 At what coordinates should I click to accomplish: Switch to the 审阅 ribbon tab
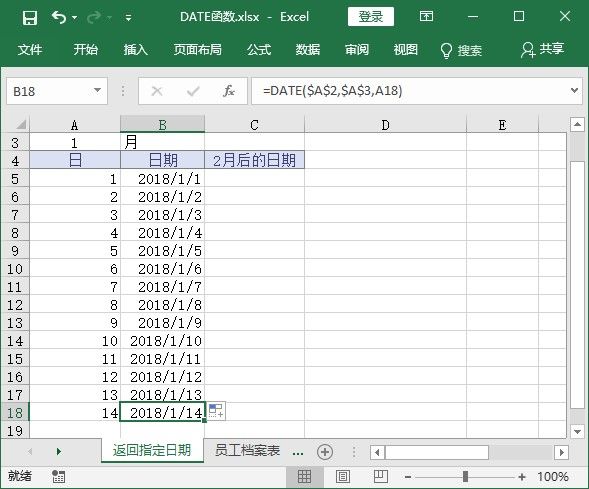(357, 50)
